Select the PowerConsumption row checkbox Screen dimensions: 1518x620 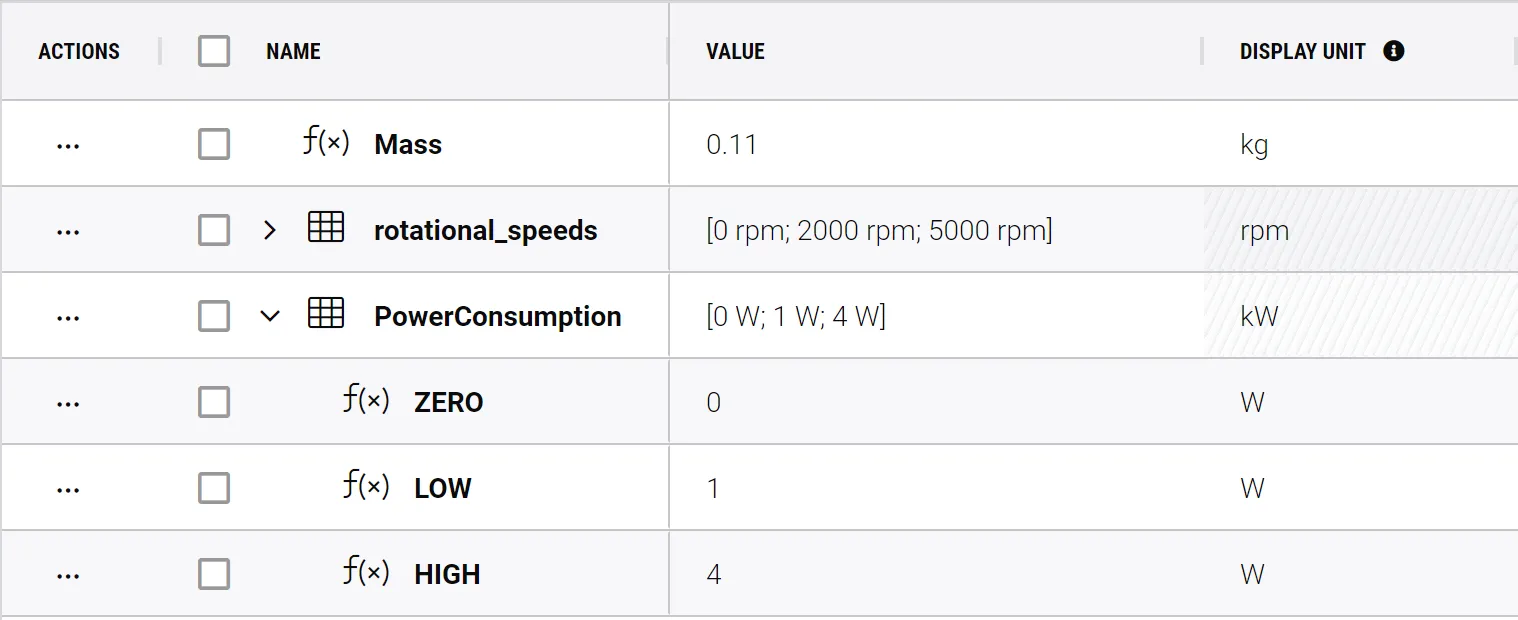coord(214,317)
